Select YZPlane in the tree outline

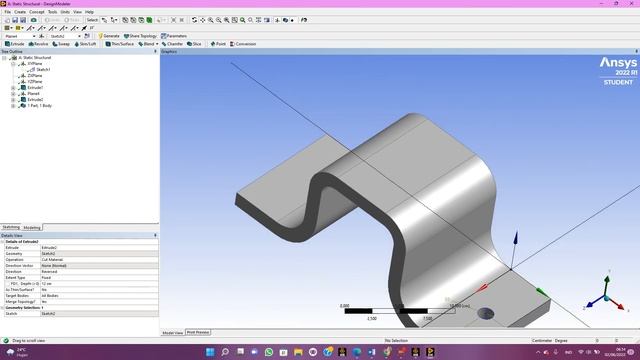coord(35,82)
